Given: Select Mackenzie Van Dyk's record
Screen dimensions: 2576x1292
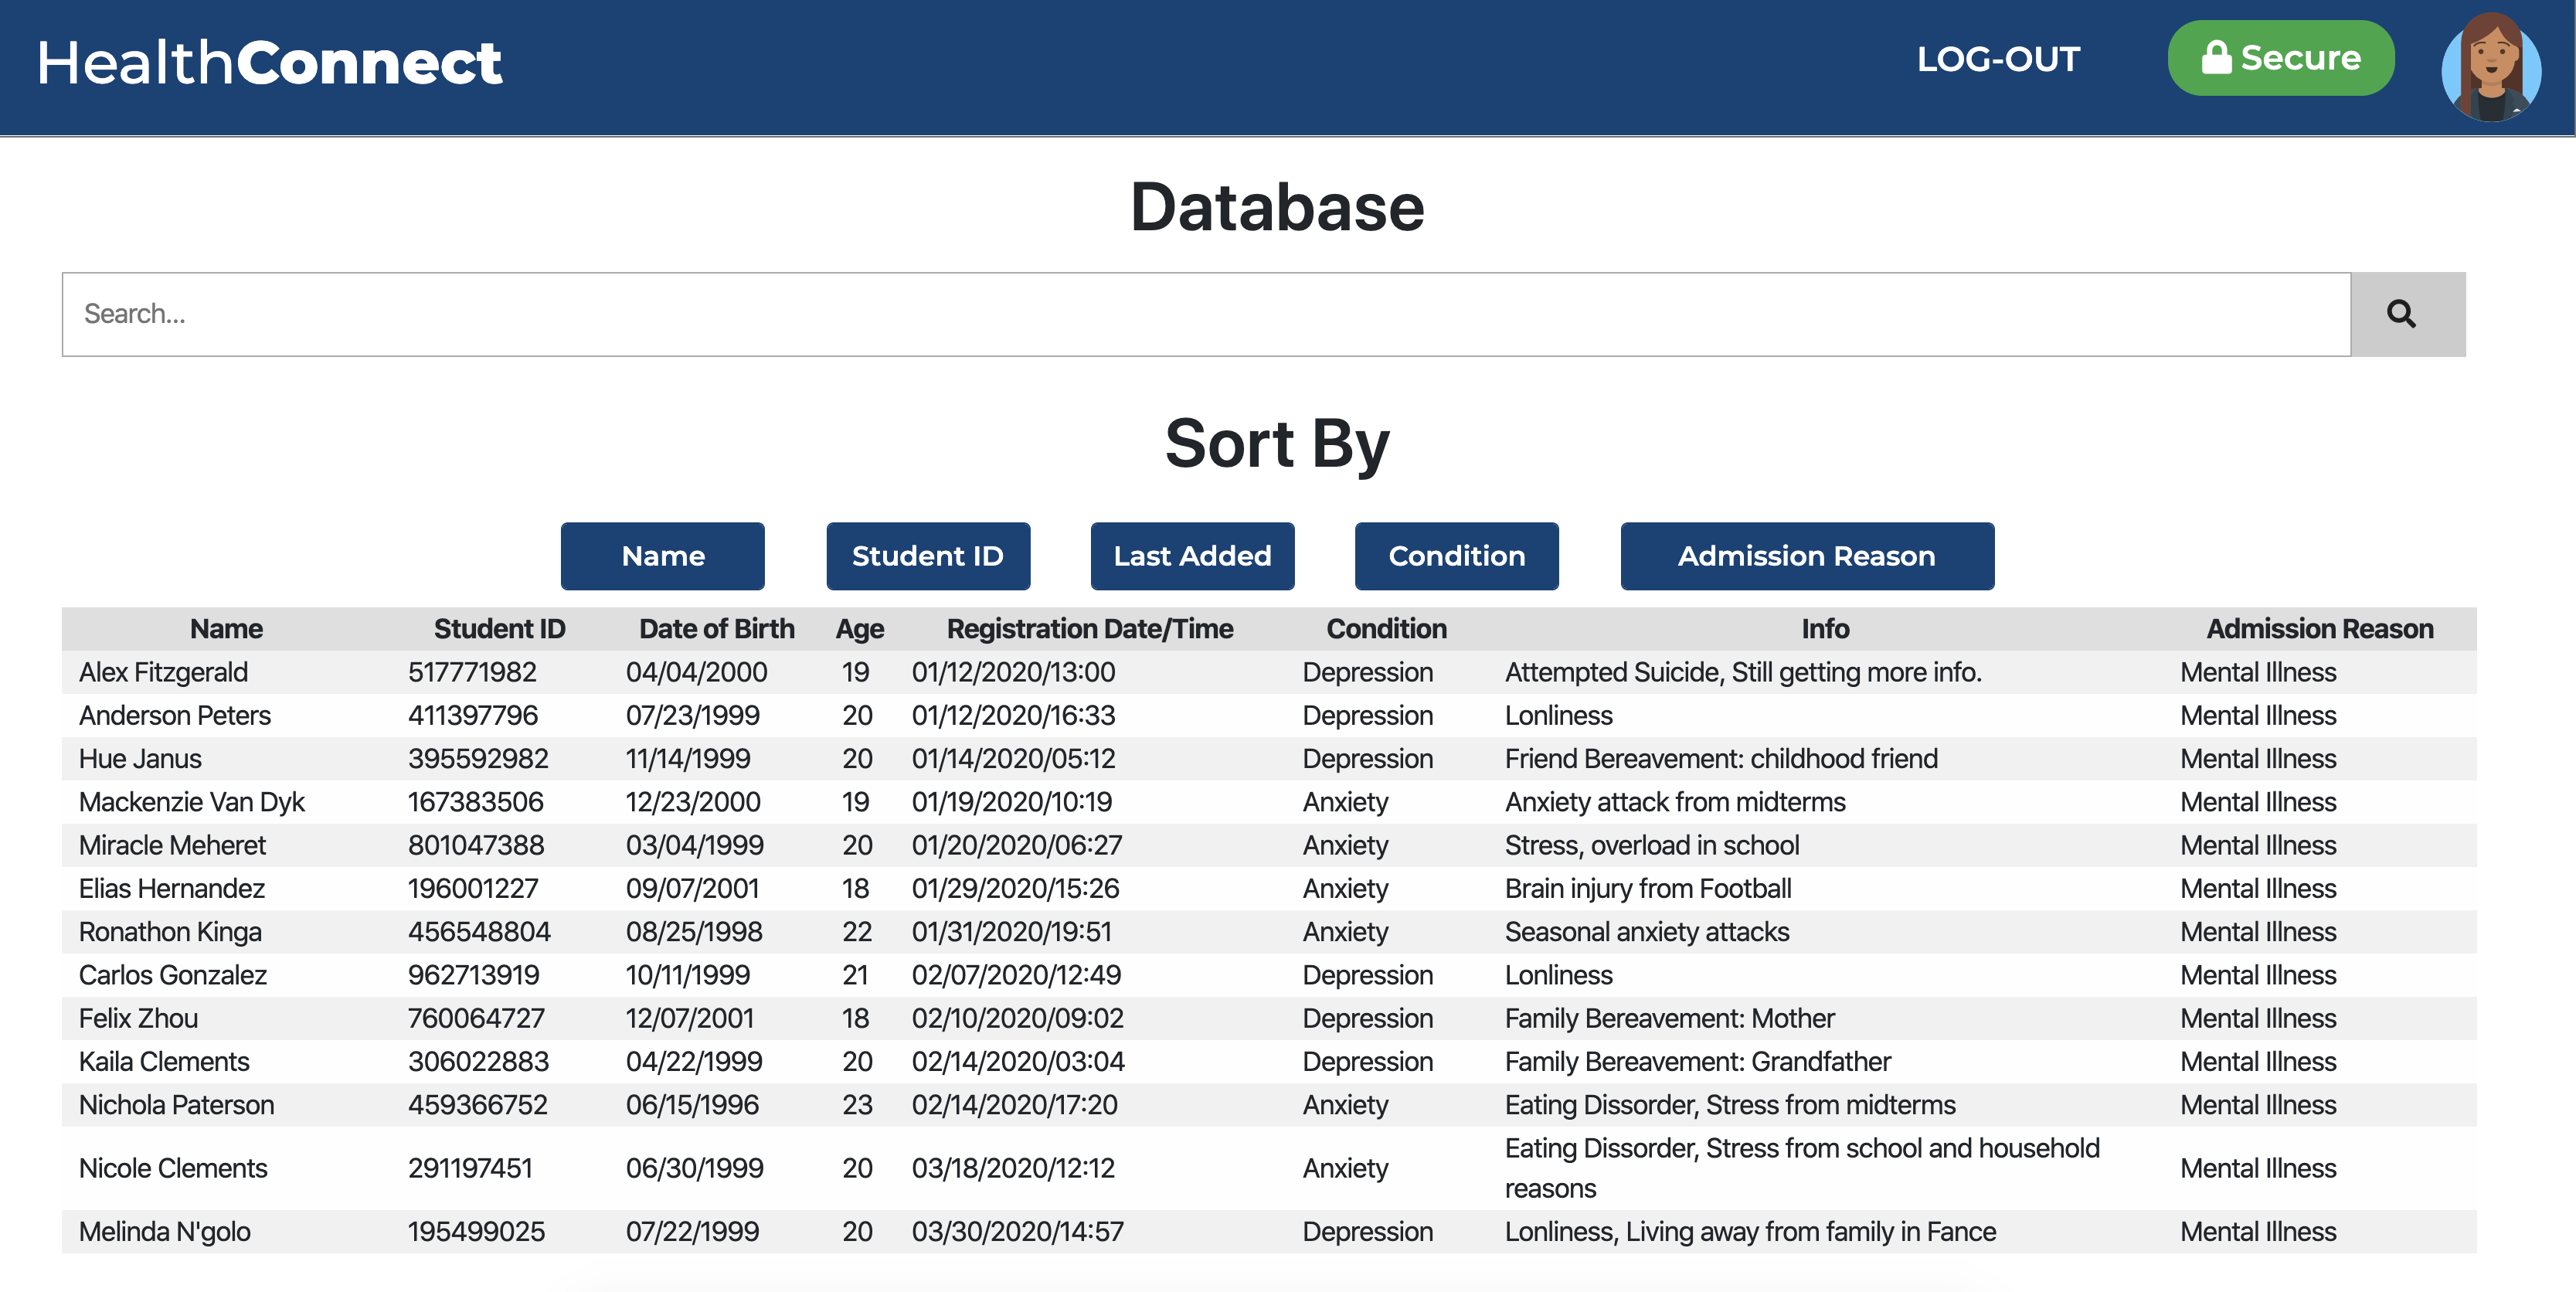Looking at the screenshot, I should click(x=191, y=802).
